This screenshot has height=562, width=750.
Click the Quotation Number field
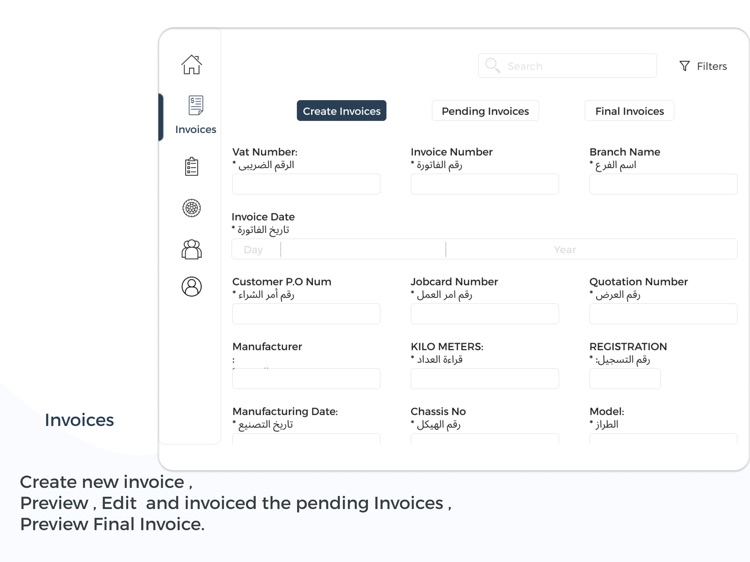tap(663, 314)
